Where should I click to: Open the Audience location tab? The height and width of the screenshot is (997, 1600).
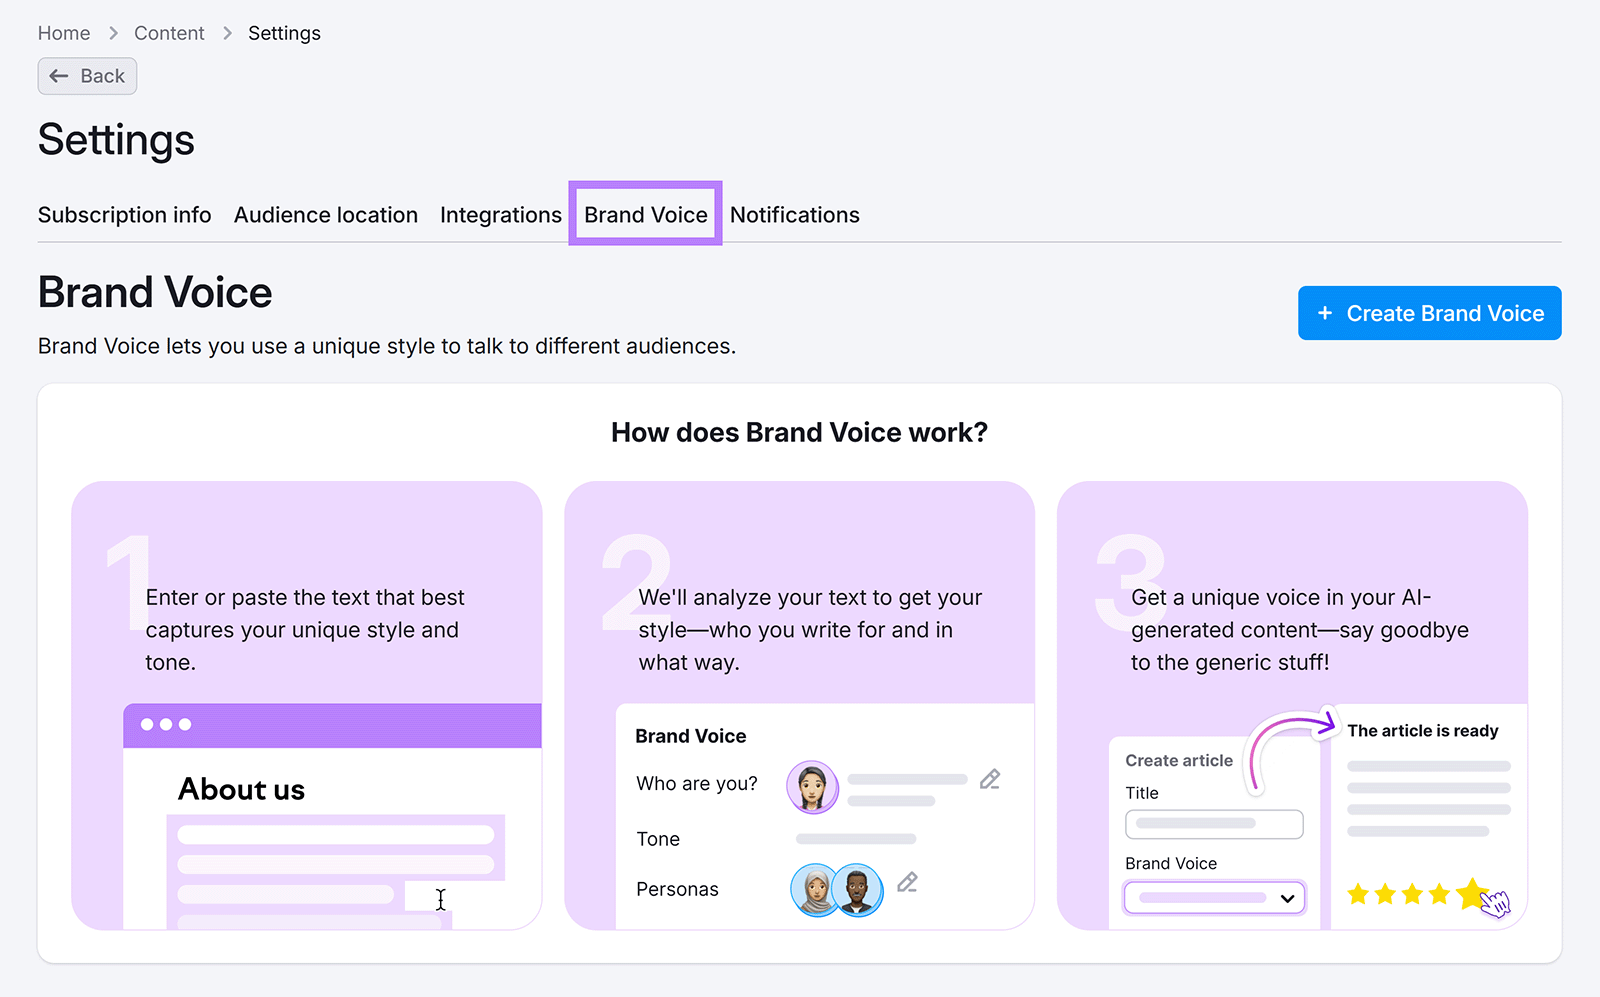(325, 214)
